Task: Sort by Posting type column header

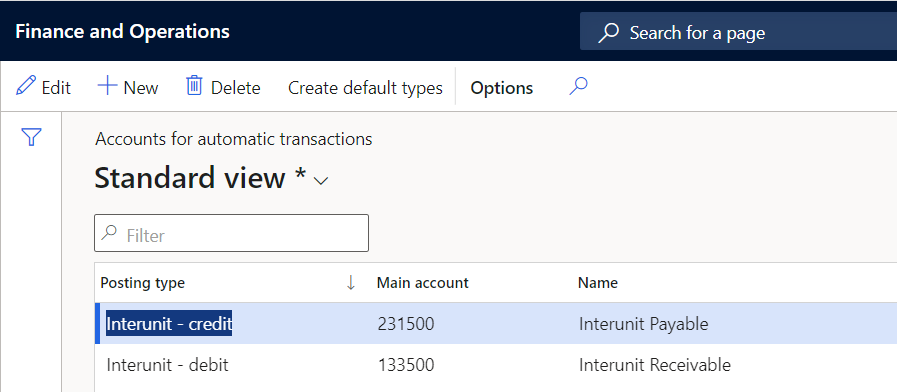Action: point(142,283)
